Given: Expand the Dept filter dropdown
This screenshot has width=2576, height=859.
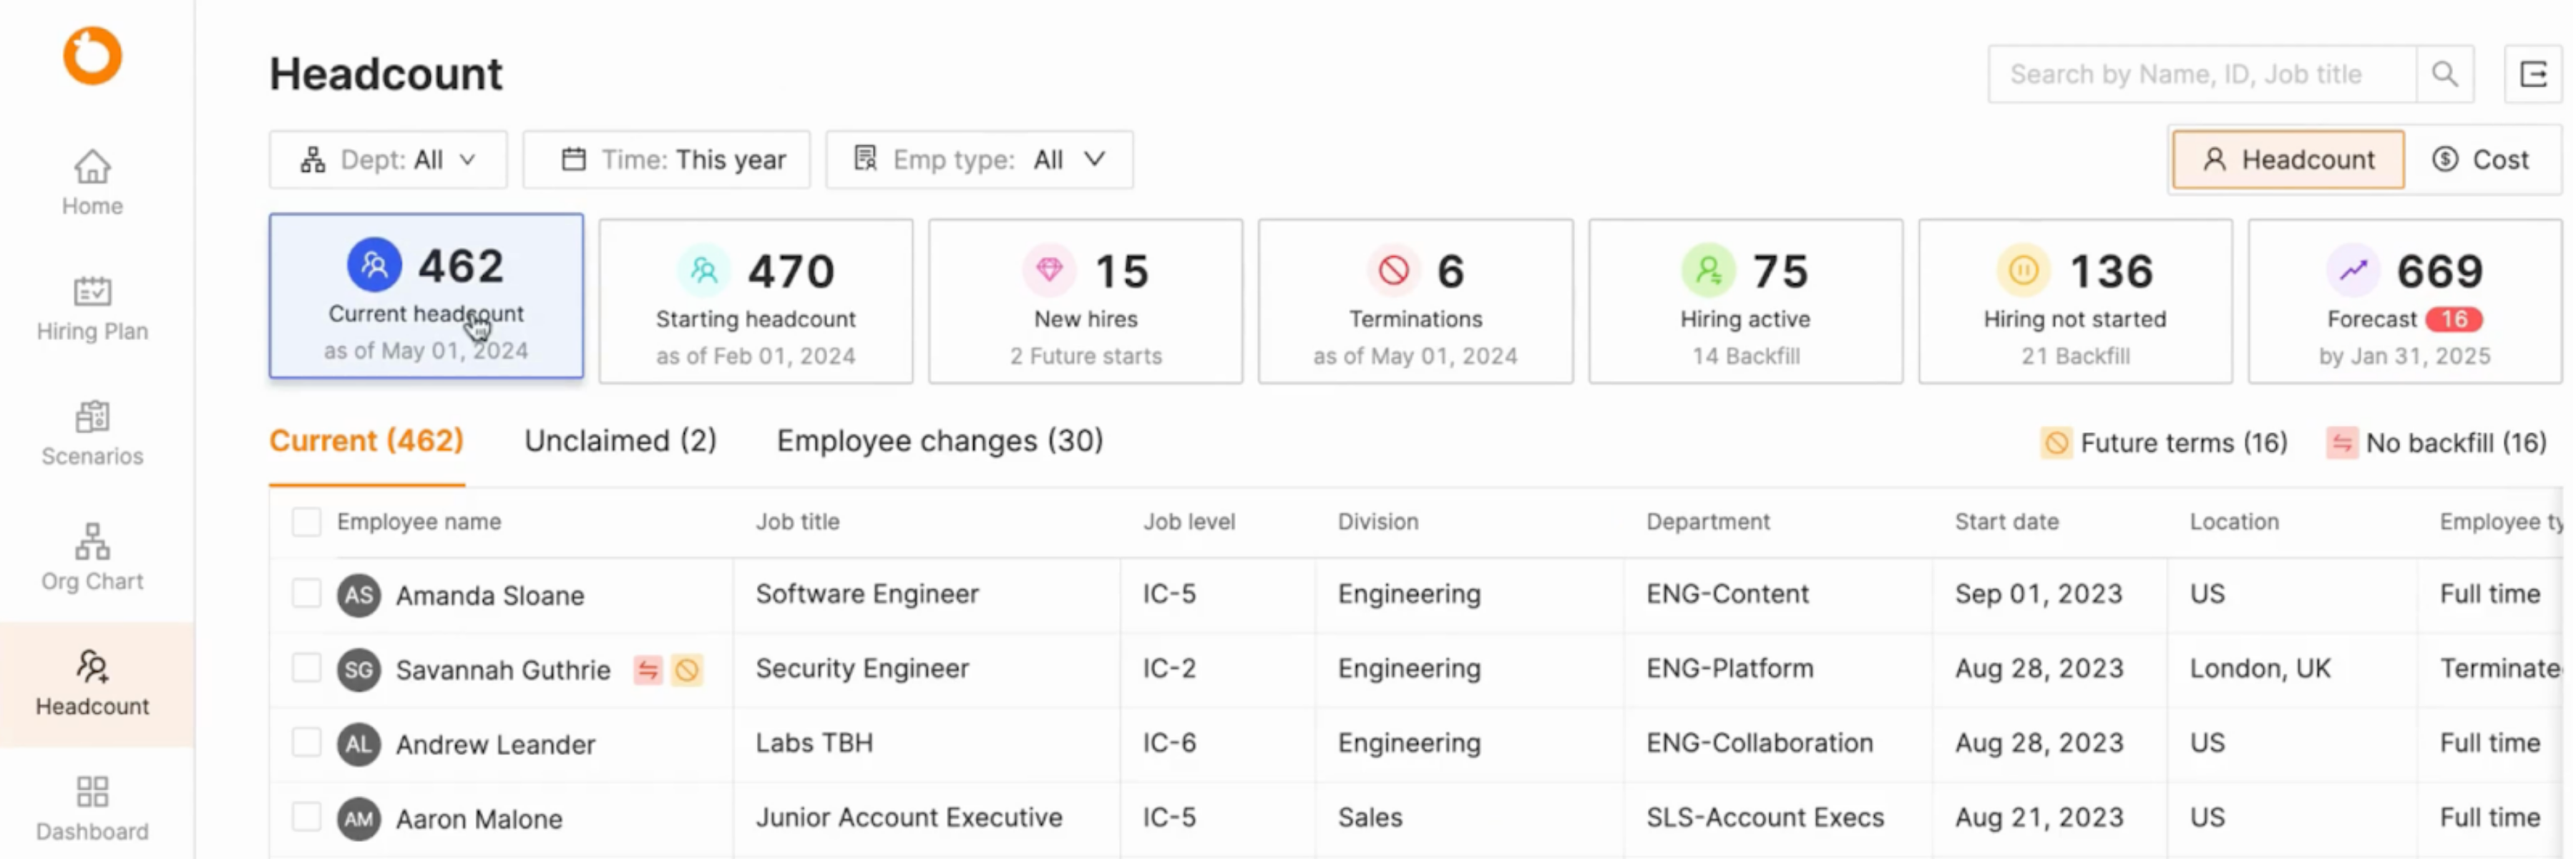Looking at the screenshot, I should [x=388, y=160].
